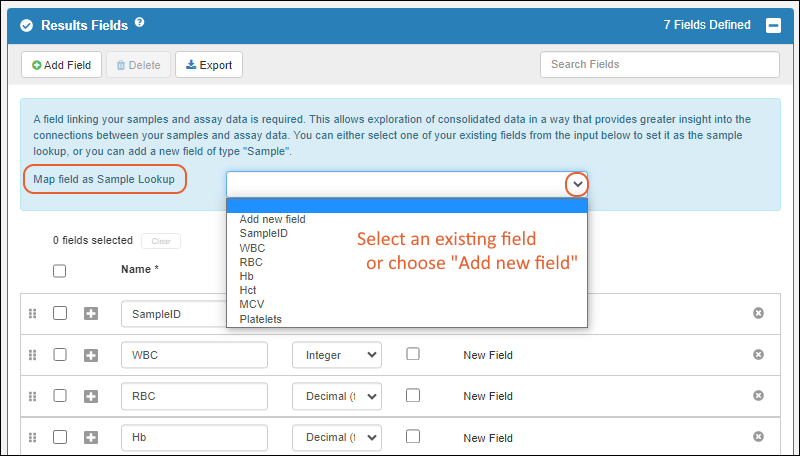This screenshot has width=800, height=456.
Task: Tick the WBC row selection checkbox
Action: (60, 354)
